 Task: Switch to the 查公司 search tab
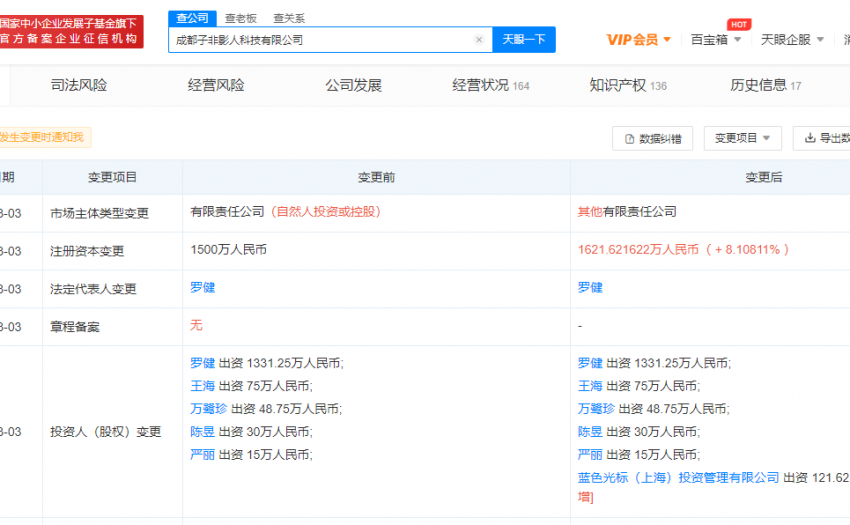click(x=192, y=18)
